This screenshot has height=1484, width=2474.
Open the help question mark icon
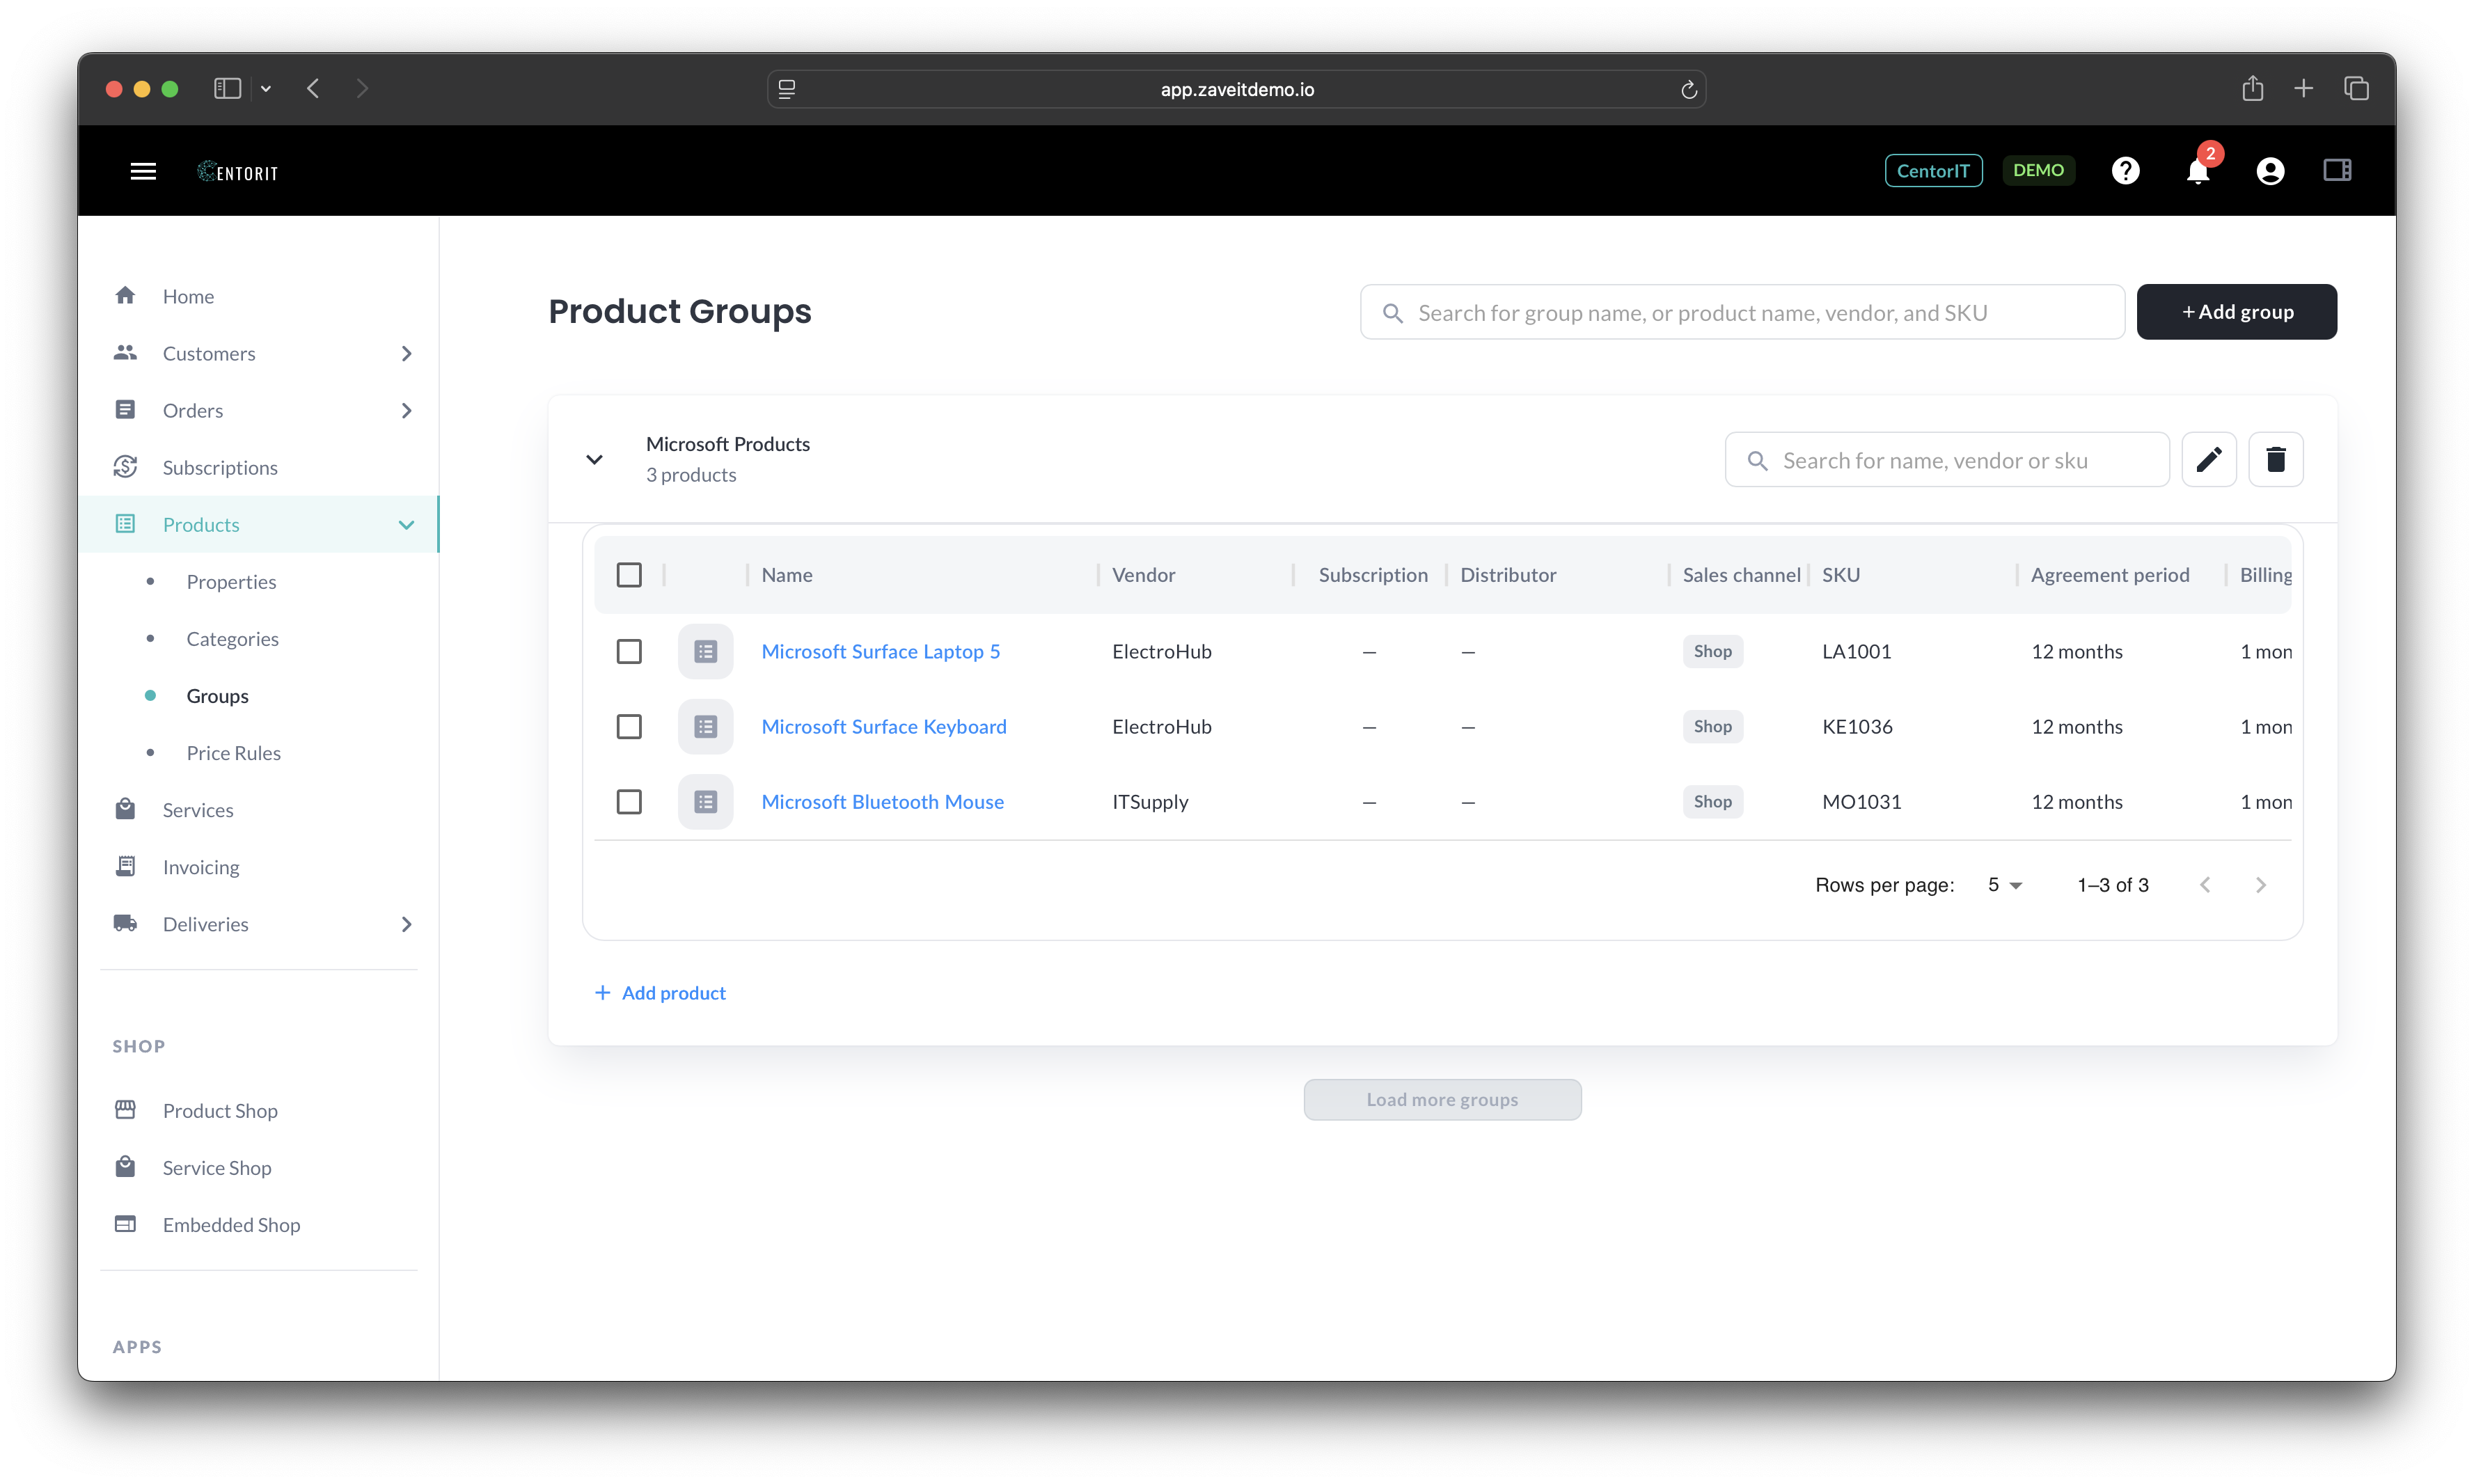click(2125, 171)
